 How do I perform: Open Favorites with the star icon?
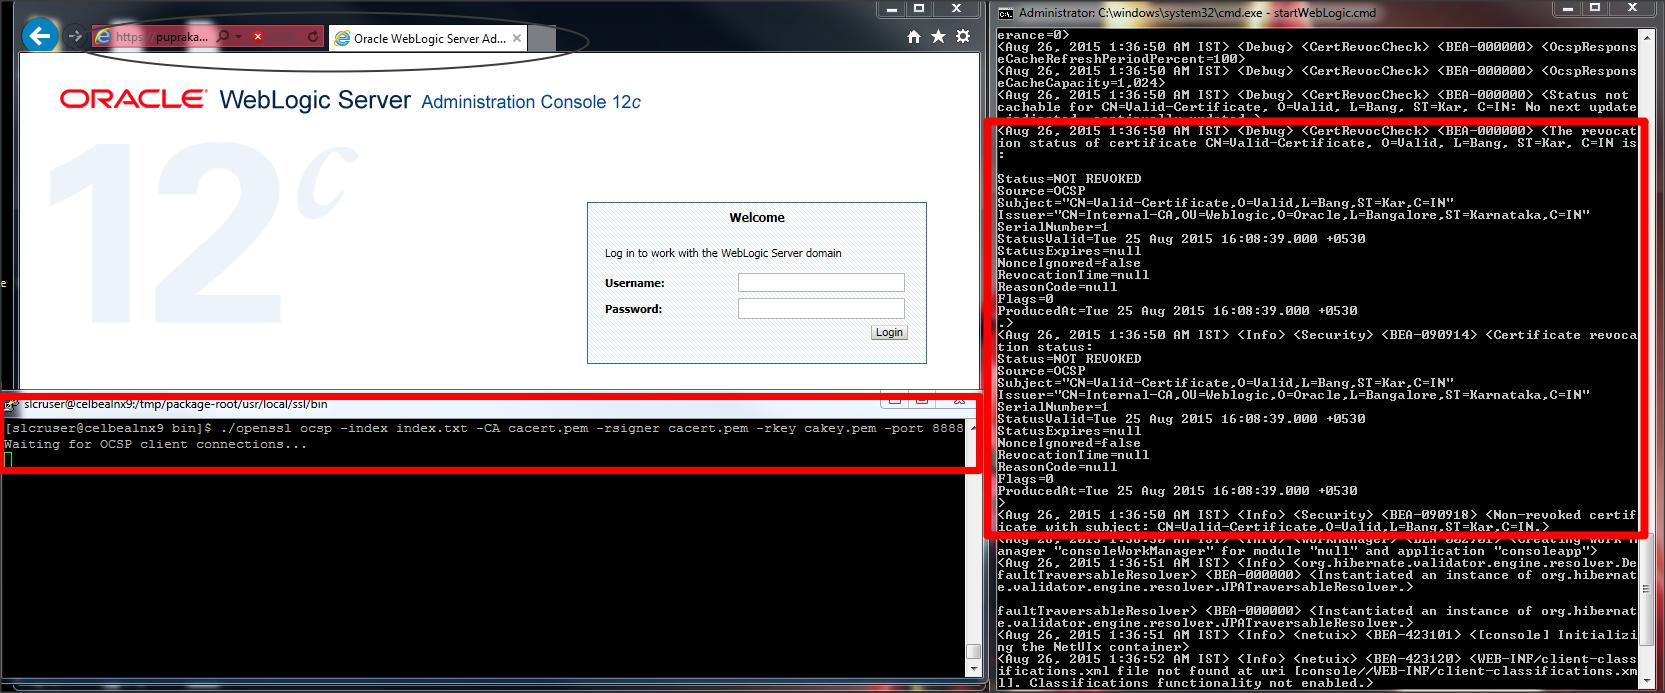[938, 37]
